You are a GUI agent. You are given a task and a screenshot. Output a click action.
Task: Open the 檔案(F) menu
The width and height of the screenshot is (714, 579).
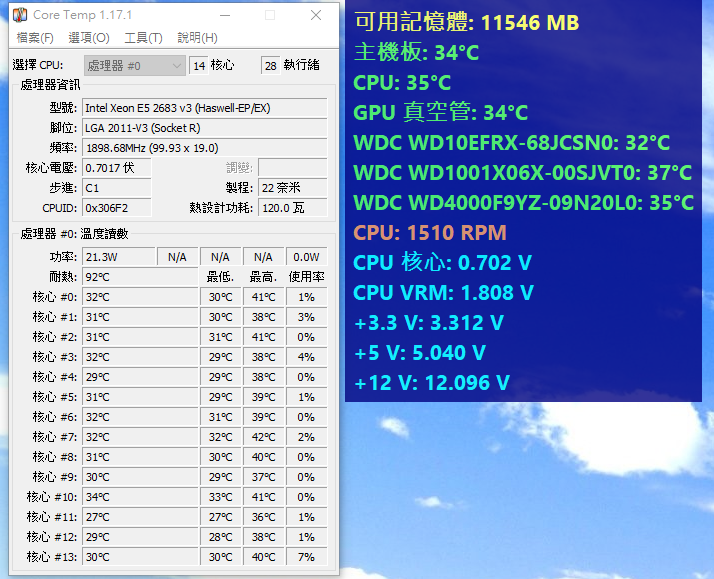35,38
